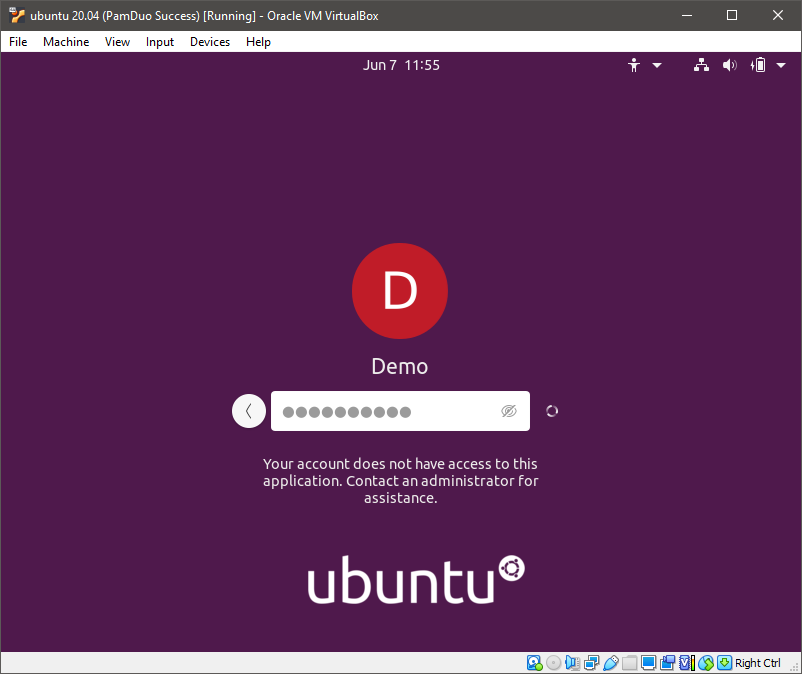Click the keyboard capture green arrow indicator
The width and height of the screenshot is (802, 674).
coord(724,663)
